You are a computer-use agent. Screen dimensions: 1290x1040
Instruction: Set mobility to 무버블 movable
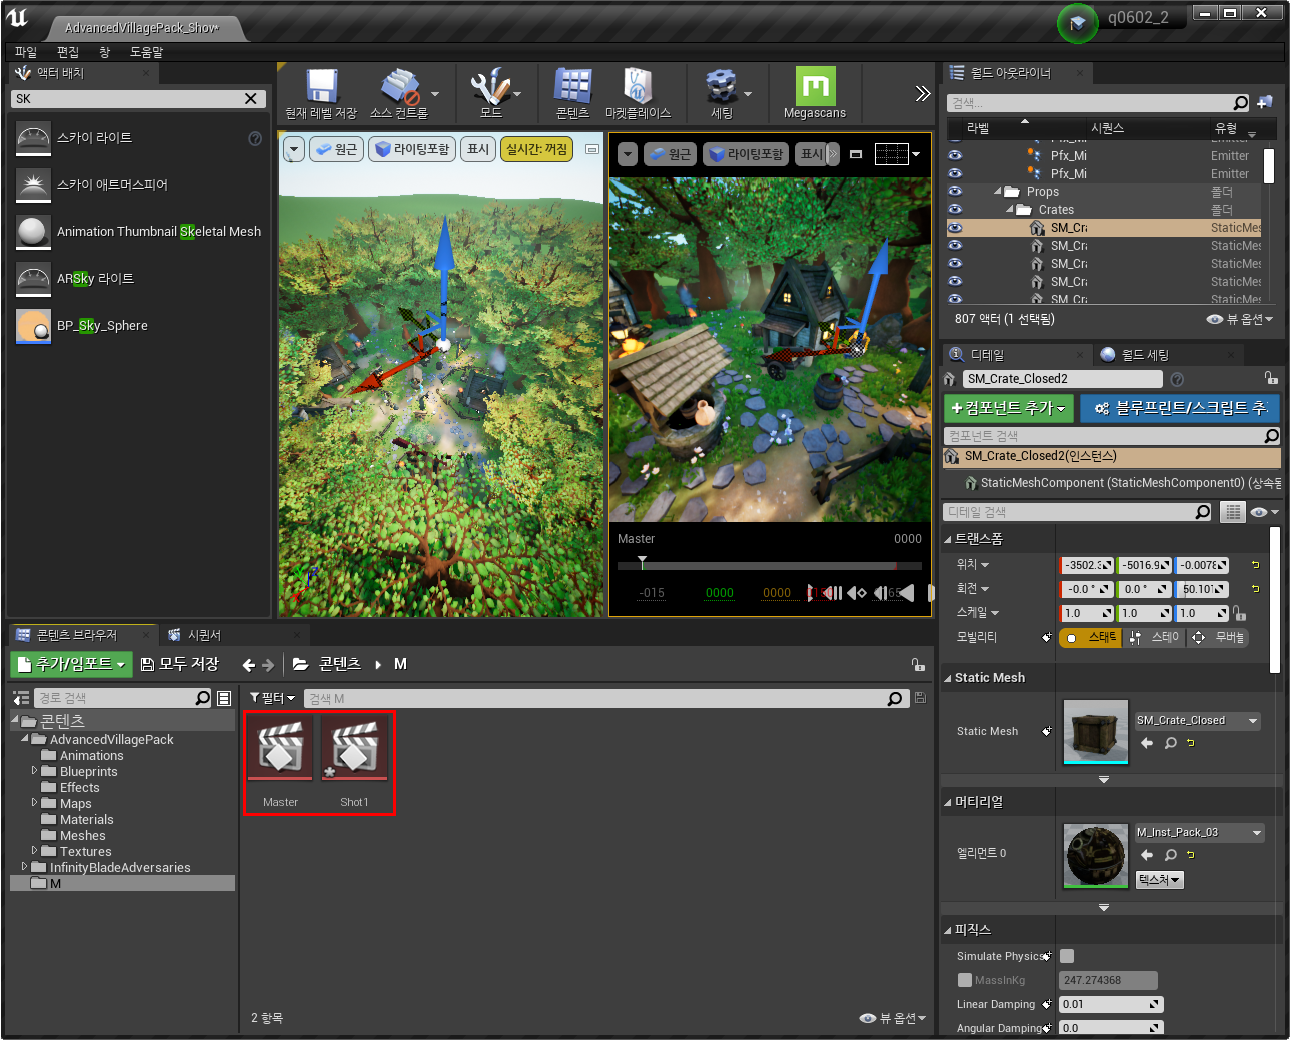click(1219, 637)
